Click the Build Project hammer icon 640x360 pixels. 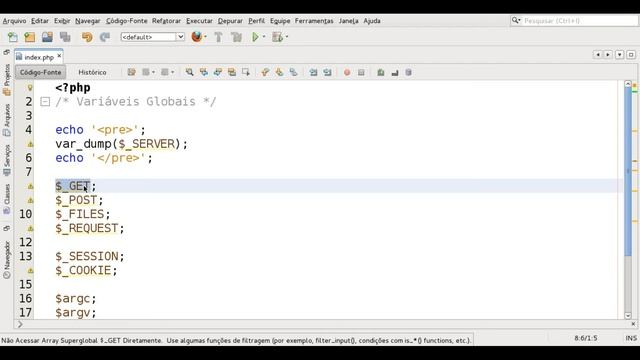click(x=218, y=37)
